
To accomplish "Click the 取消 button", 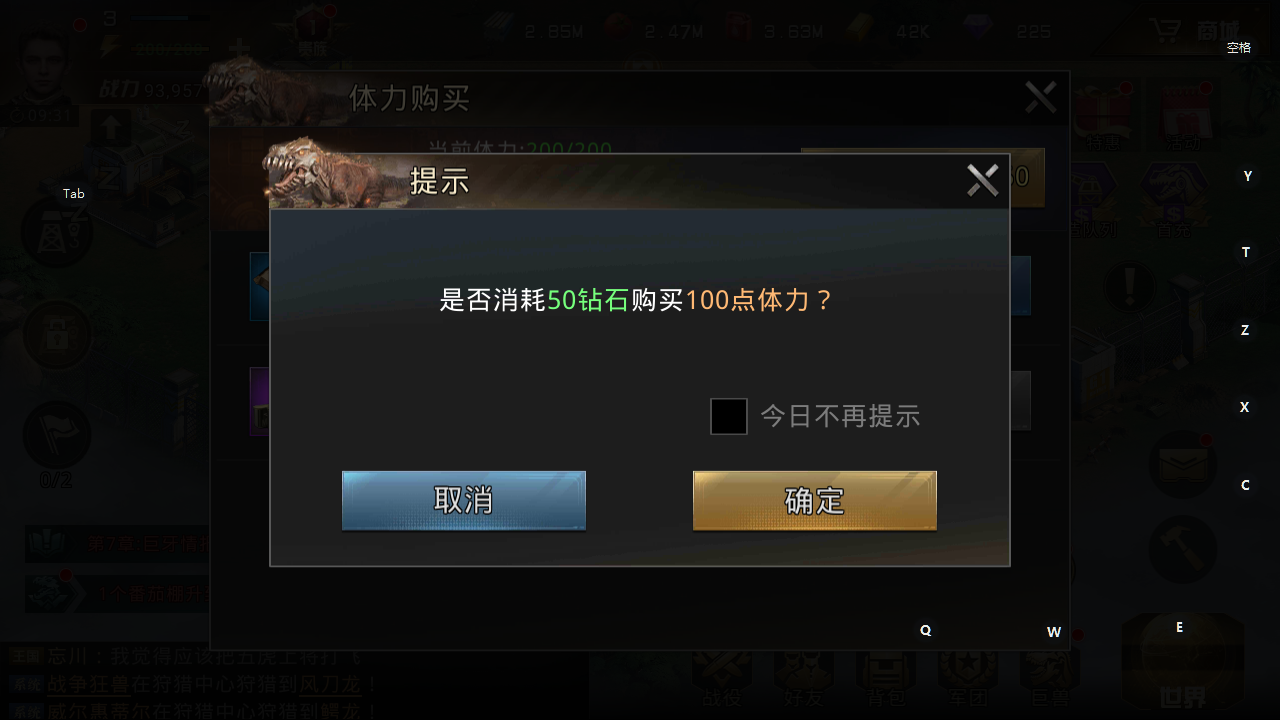I will tap(463, 500).
